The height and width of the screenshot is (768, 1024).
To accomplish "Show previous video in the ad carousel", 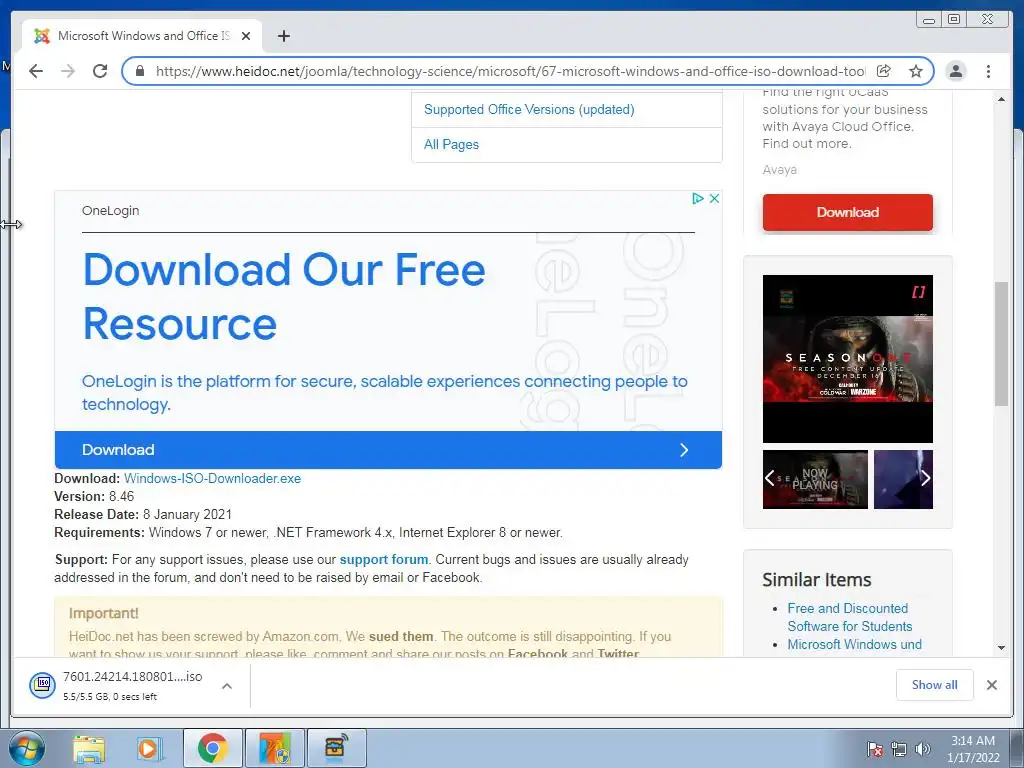I will 770,479.
